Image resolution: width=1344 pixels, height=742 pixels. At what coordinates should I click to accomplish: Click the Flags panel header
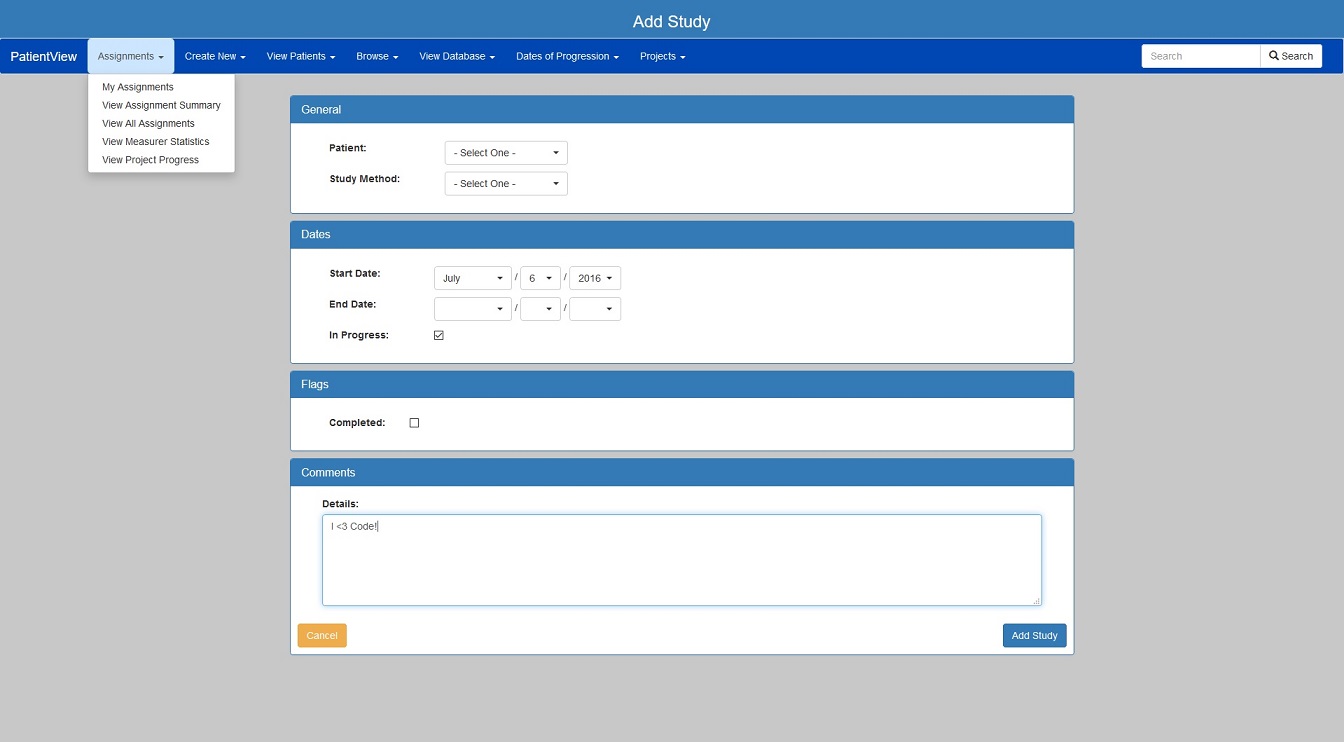coord(682,385)
